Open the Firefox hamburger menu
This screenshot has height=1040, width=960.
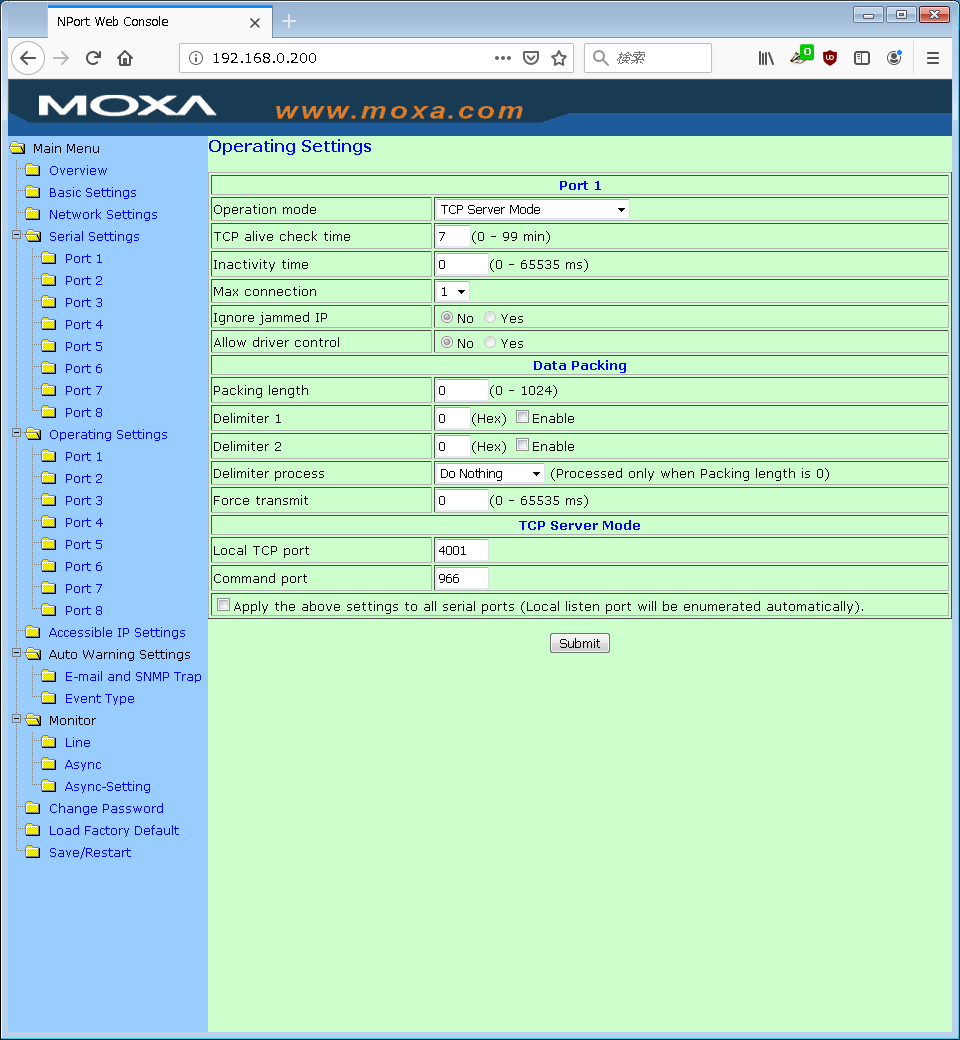tap(933, 58)
